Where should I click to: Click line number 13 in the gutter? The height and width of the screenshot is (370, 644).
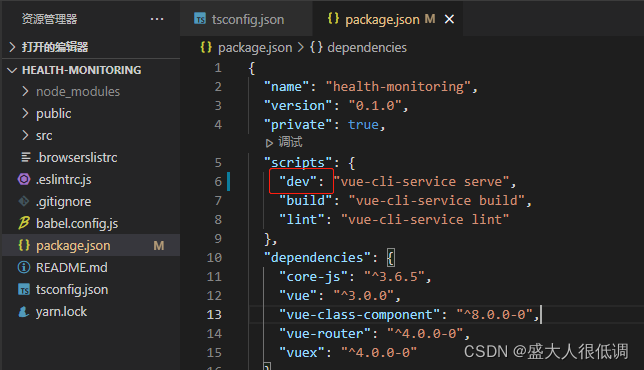[x=214, y=315]
